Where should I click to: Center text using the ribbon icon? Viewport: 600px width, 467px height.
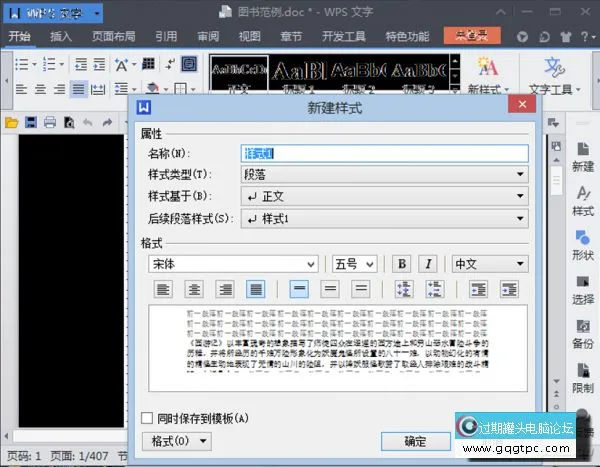[40, 89]
